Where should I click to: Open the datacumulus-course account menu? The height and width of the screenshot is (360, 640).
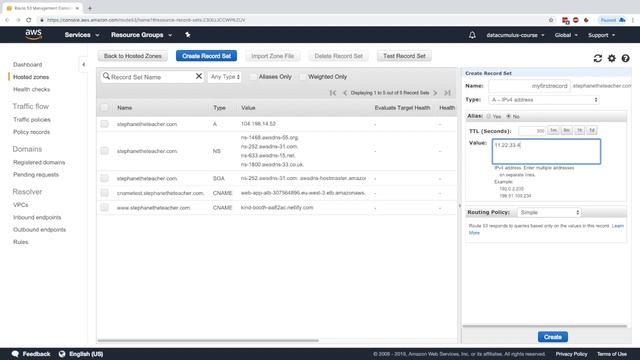515,35
